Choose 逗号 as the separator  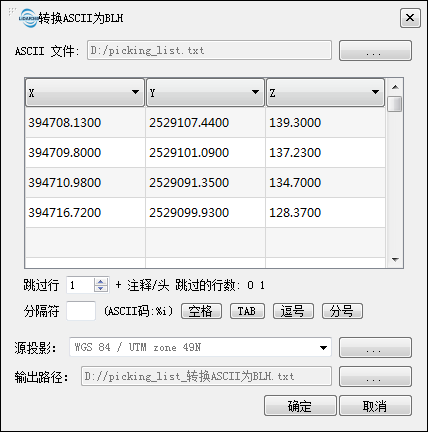(x=293, y=311)
